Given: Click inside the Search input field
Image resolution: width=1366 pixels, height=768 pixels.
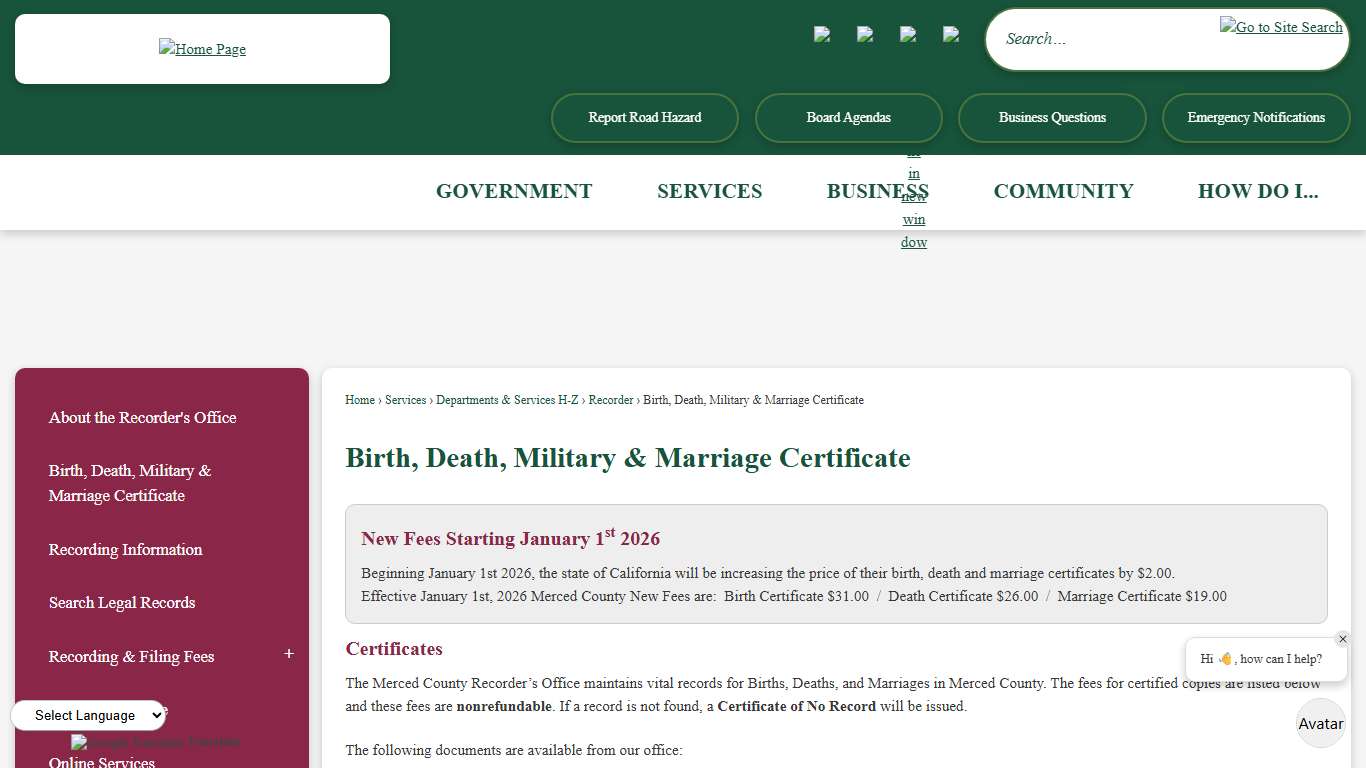Looking at the screenshot, I should pyautogui.click(x=1100, y=38).
